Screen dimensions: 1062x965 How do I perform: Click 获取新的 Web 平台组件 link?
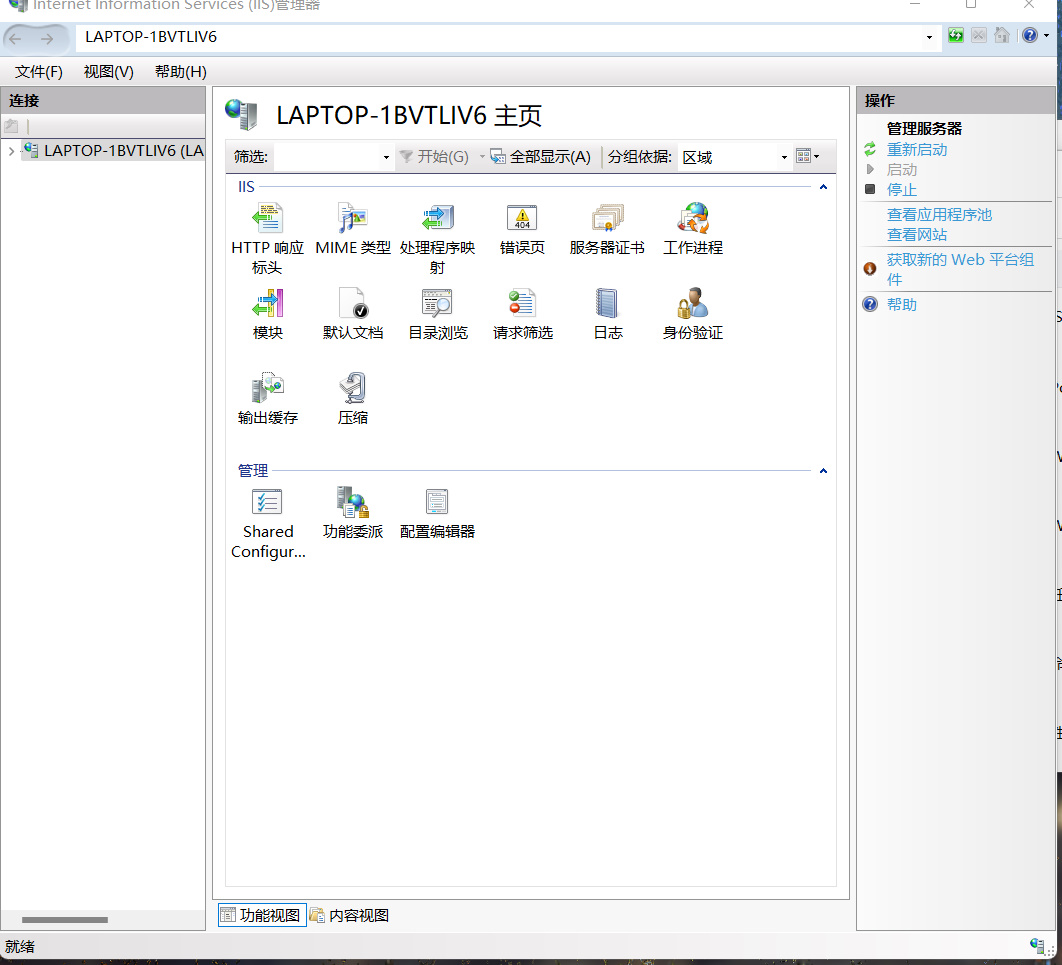pos(960,270)
